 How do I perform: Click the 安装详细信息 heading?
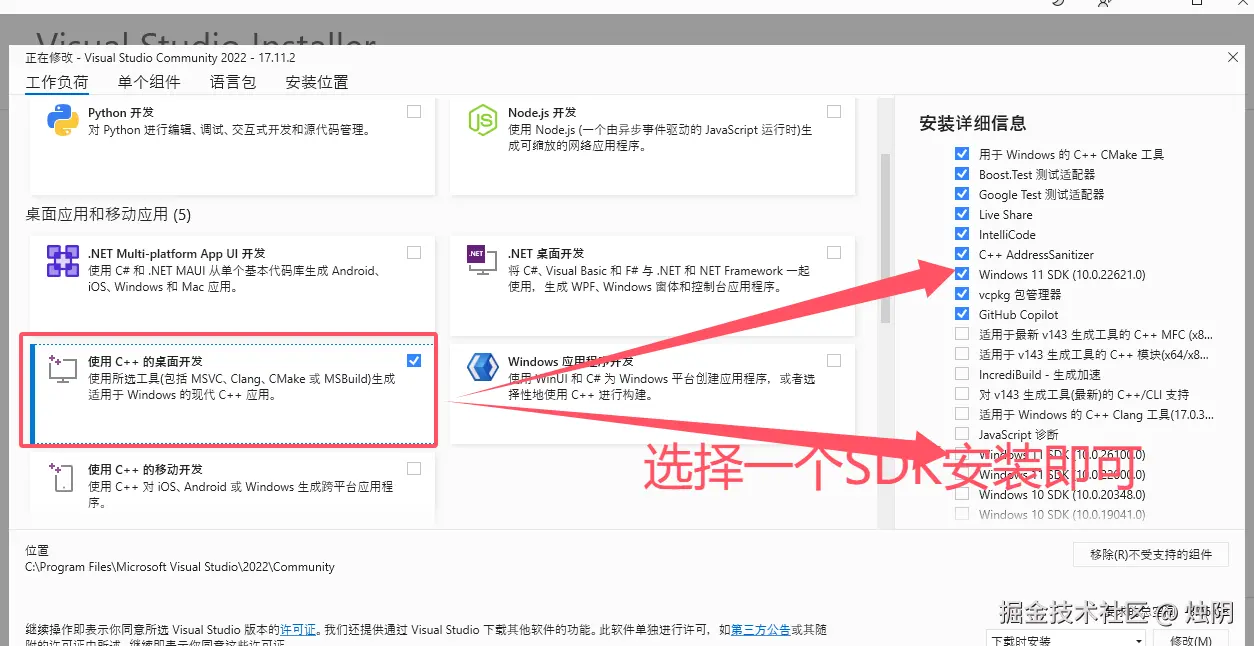[973, 124]
